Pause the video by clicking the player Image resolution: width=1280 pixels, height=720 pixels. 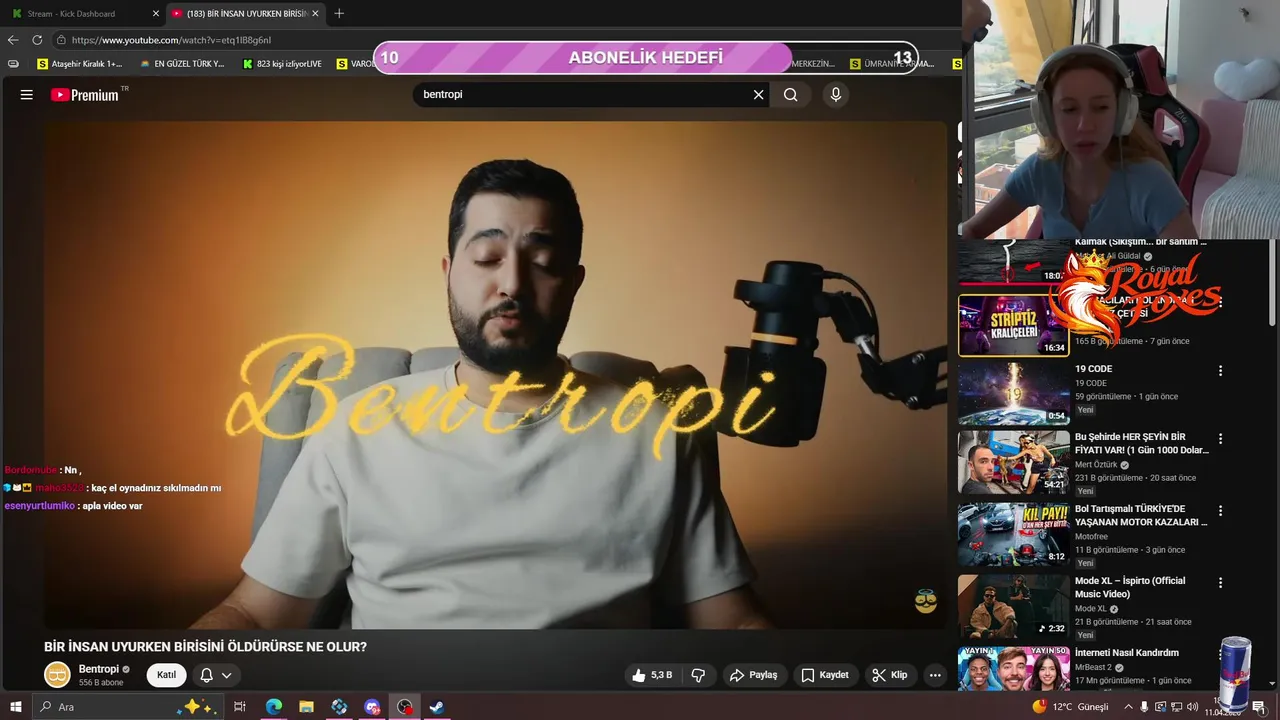495,375
